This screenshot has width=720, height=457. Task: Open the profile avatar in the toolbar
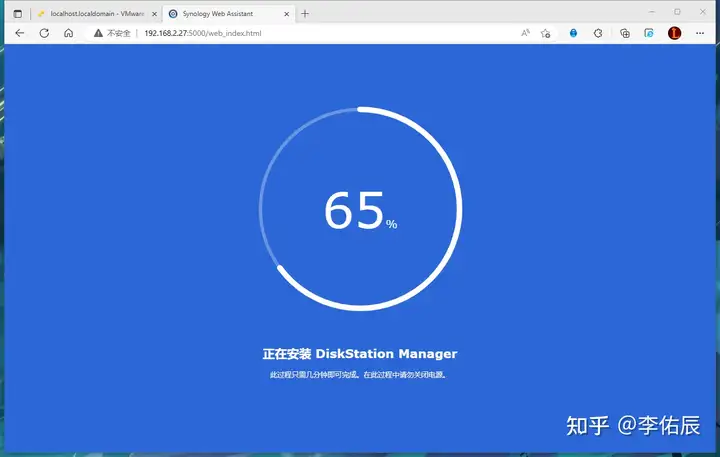coord(674,33)
